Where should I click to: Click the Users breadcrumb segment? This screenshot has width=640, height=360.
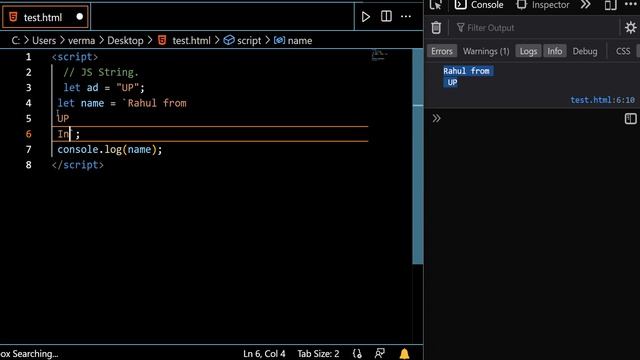44,40
